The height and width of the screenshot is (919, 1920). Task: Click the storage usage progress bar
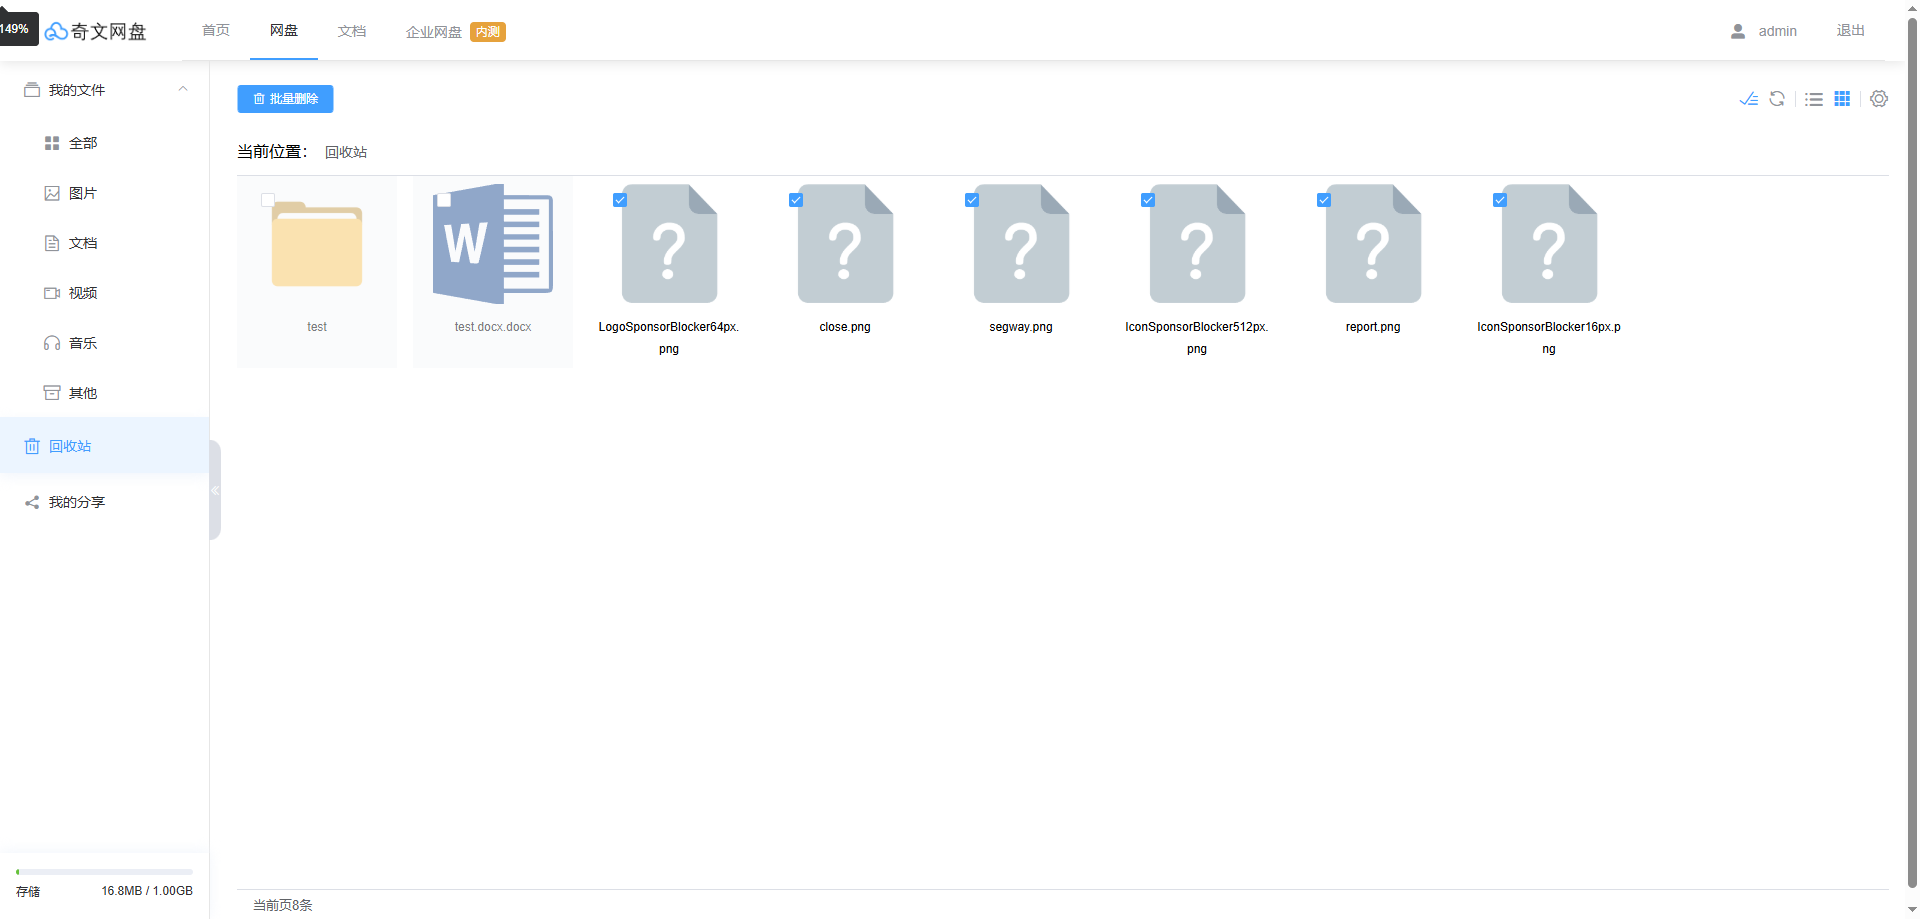point(104,872)
